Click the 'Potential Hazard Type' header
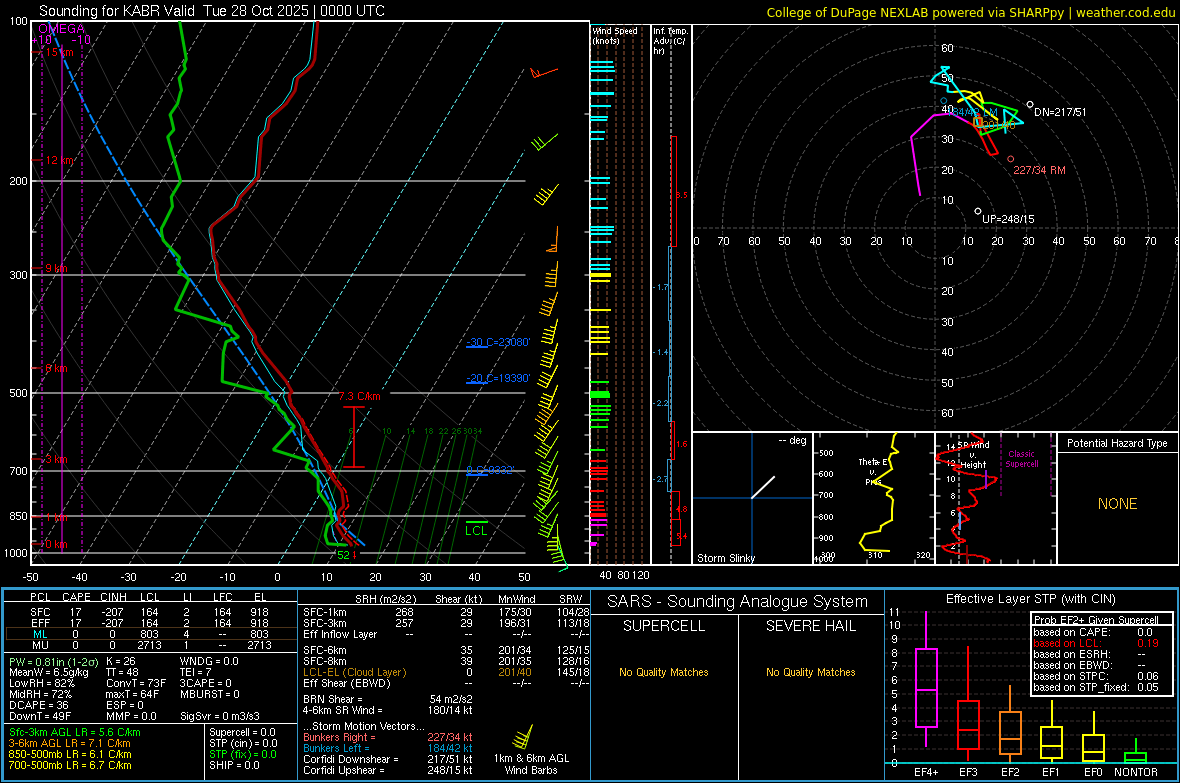1180x783 pixels. [1117, 443]
